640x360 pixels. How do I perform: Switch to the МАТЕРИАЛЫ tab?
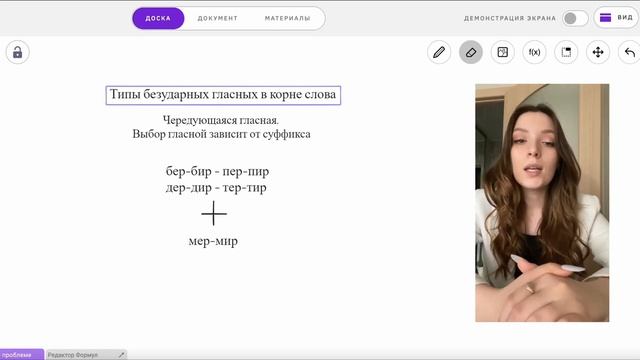(287, 18)
